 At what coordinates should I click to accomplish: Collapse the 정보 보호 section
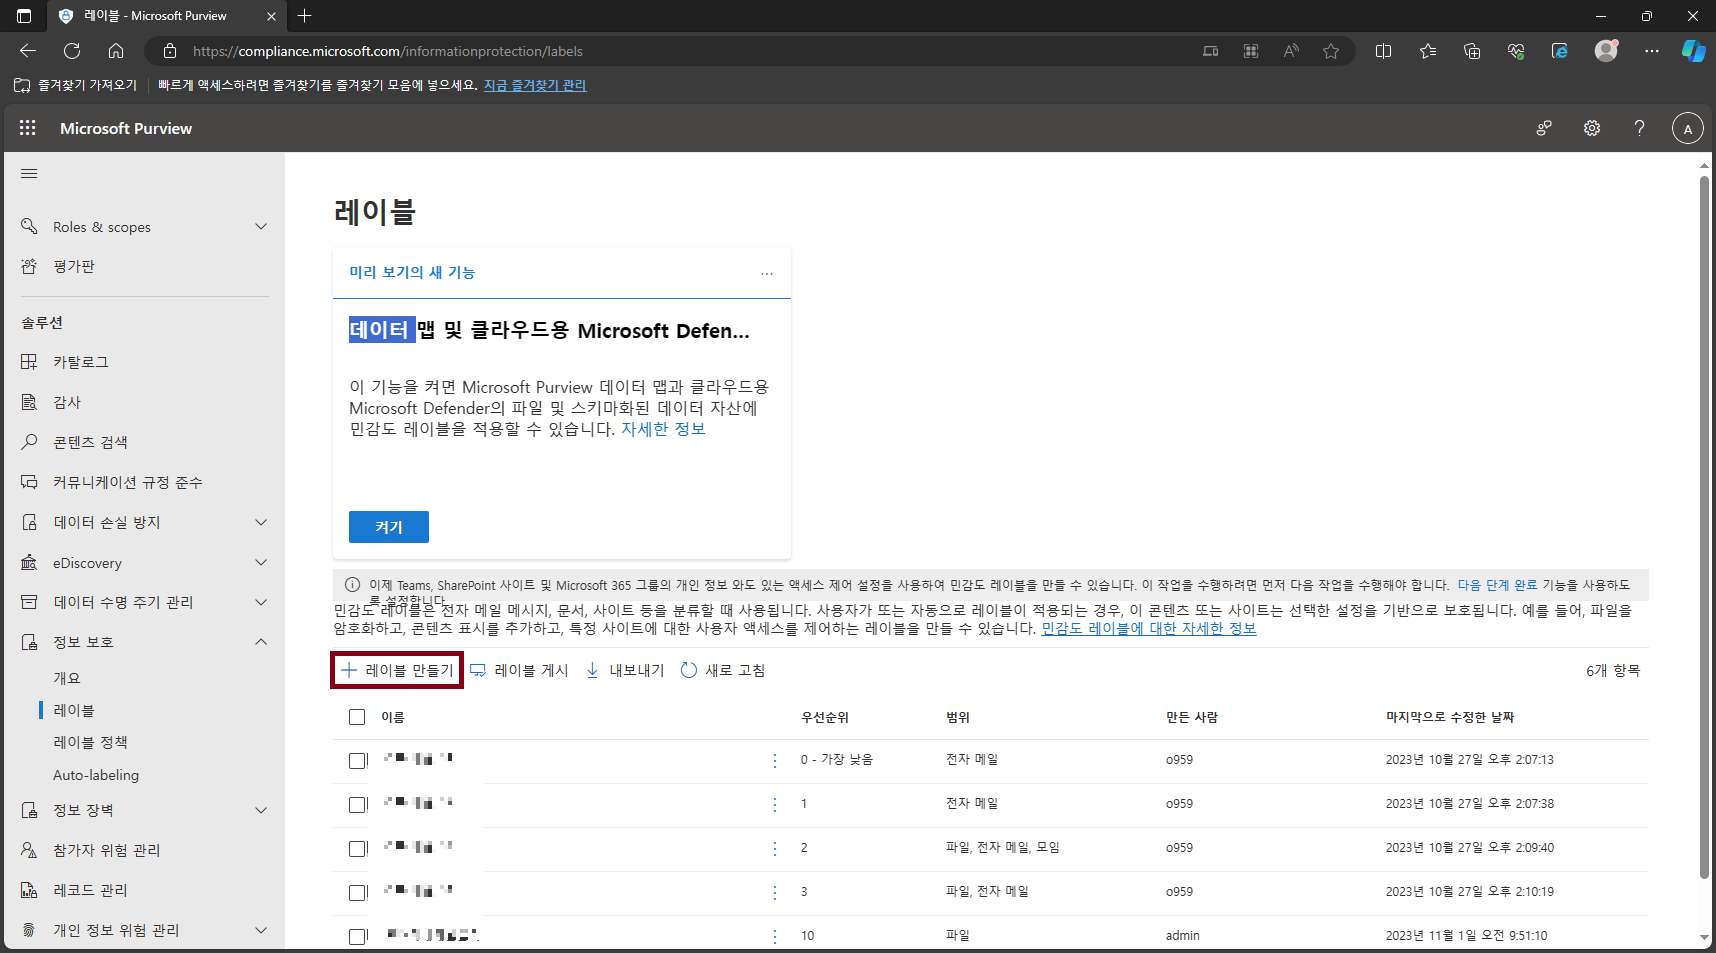click(x=259, y=641)
